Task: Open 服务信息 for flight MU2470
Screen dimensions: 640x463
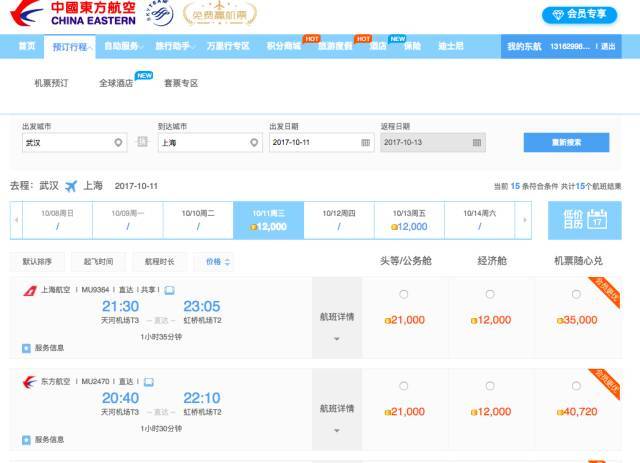Action: coord(43,440)
